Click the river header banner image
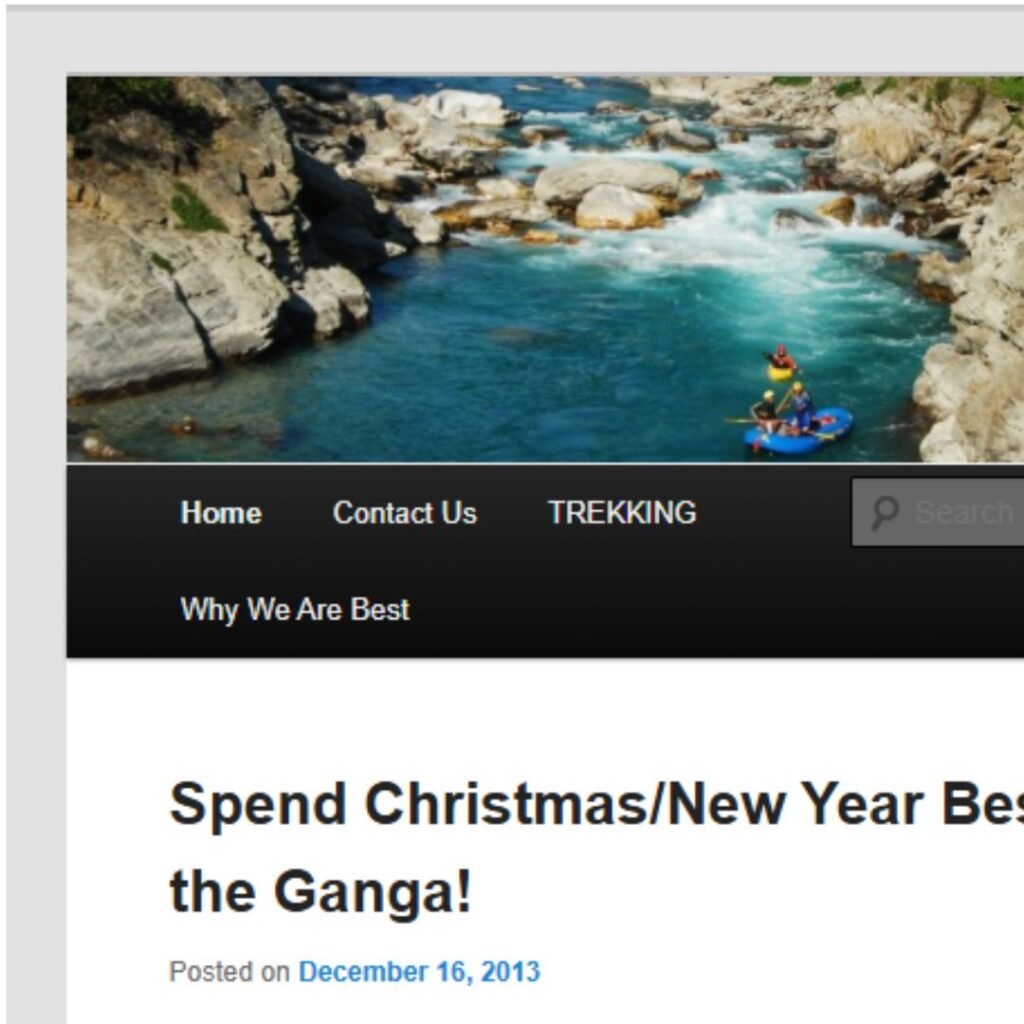The height and width of the screenshot is (1024, 1024). tap(545, 269)
